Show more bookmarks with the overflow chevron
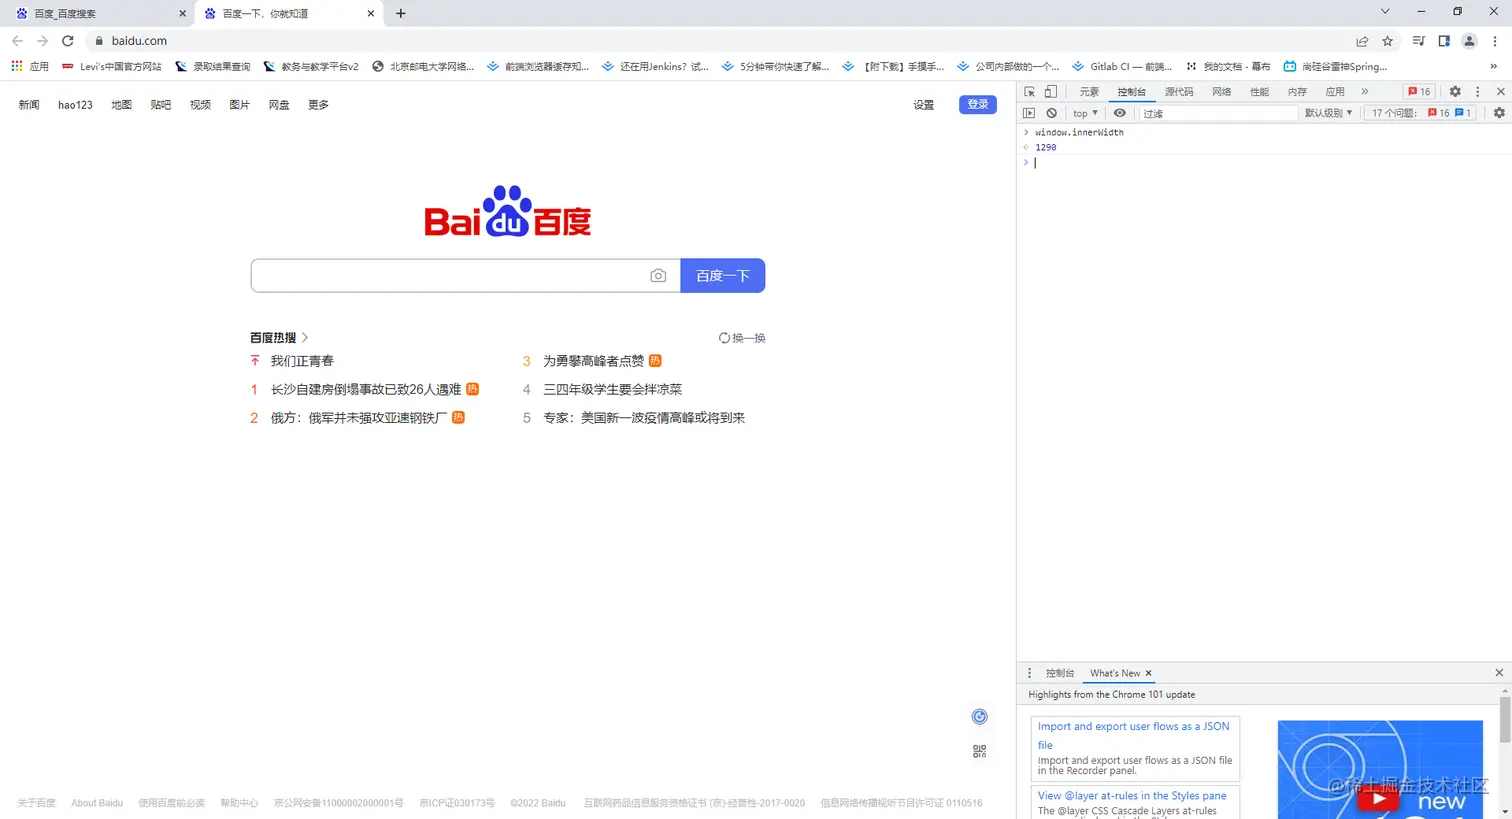Screen dimensions: 1512x819 coord(1494,66)
